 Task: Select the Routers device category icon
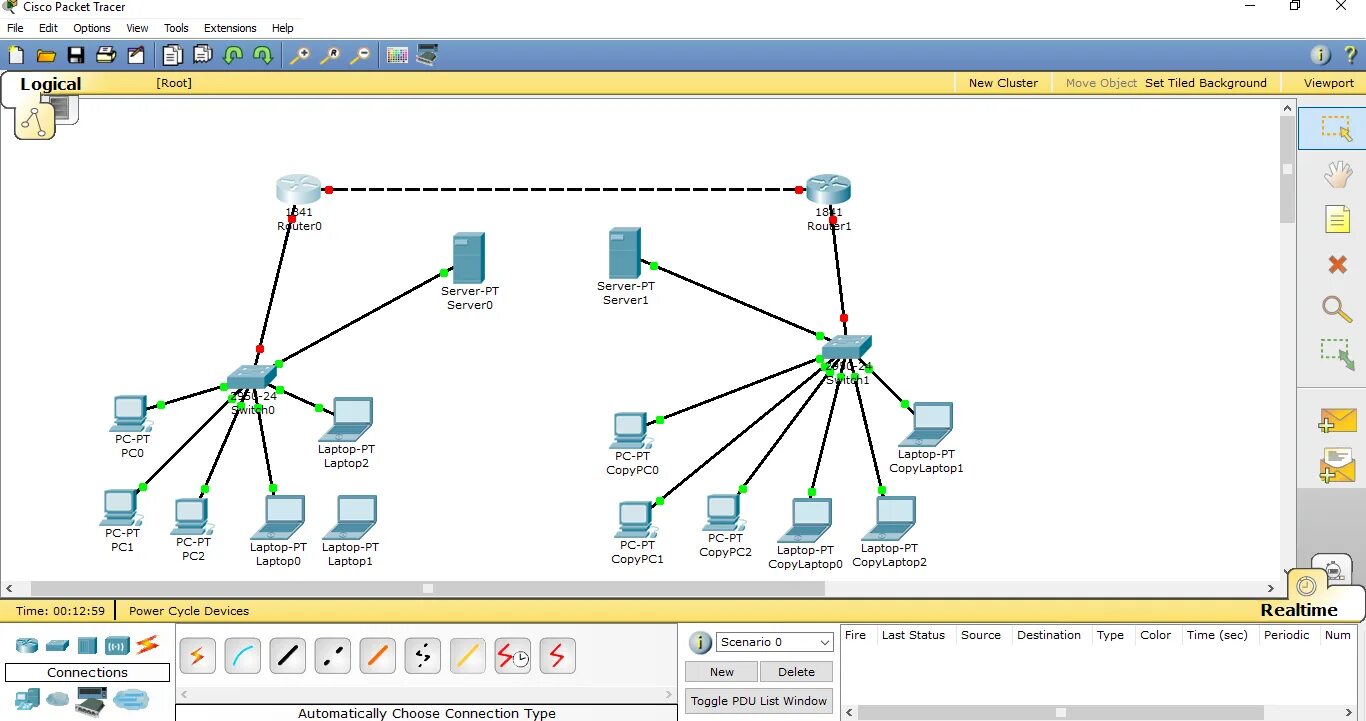pos(26,645)
